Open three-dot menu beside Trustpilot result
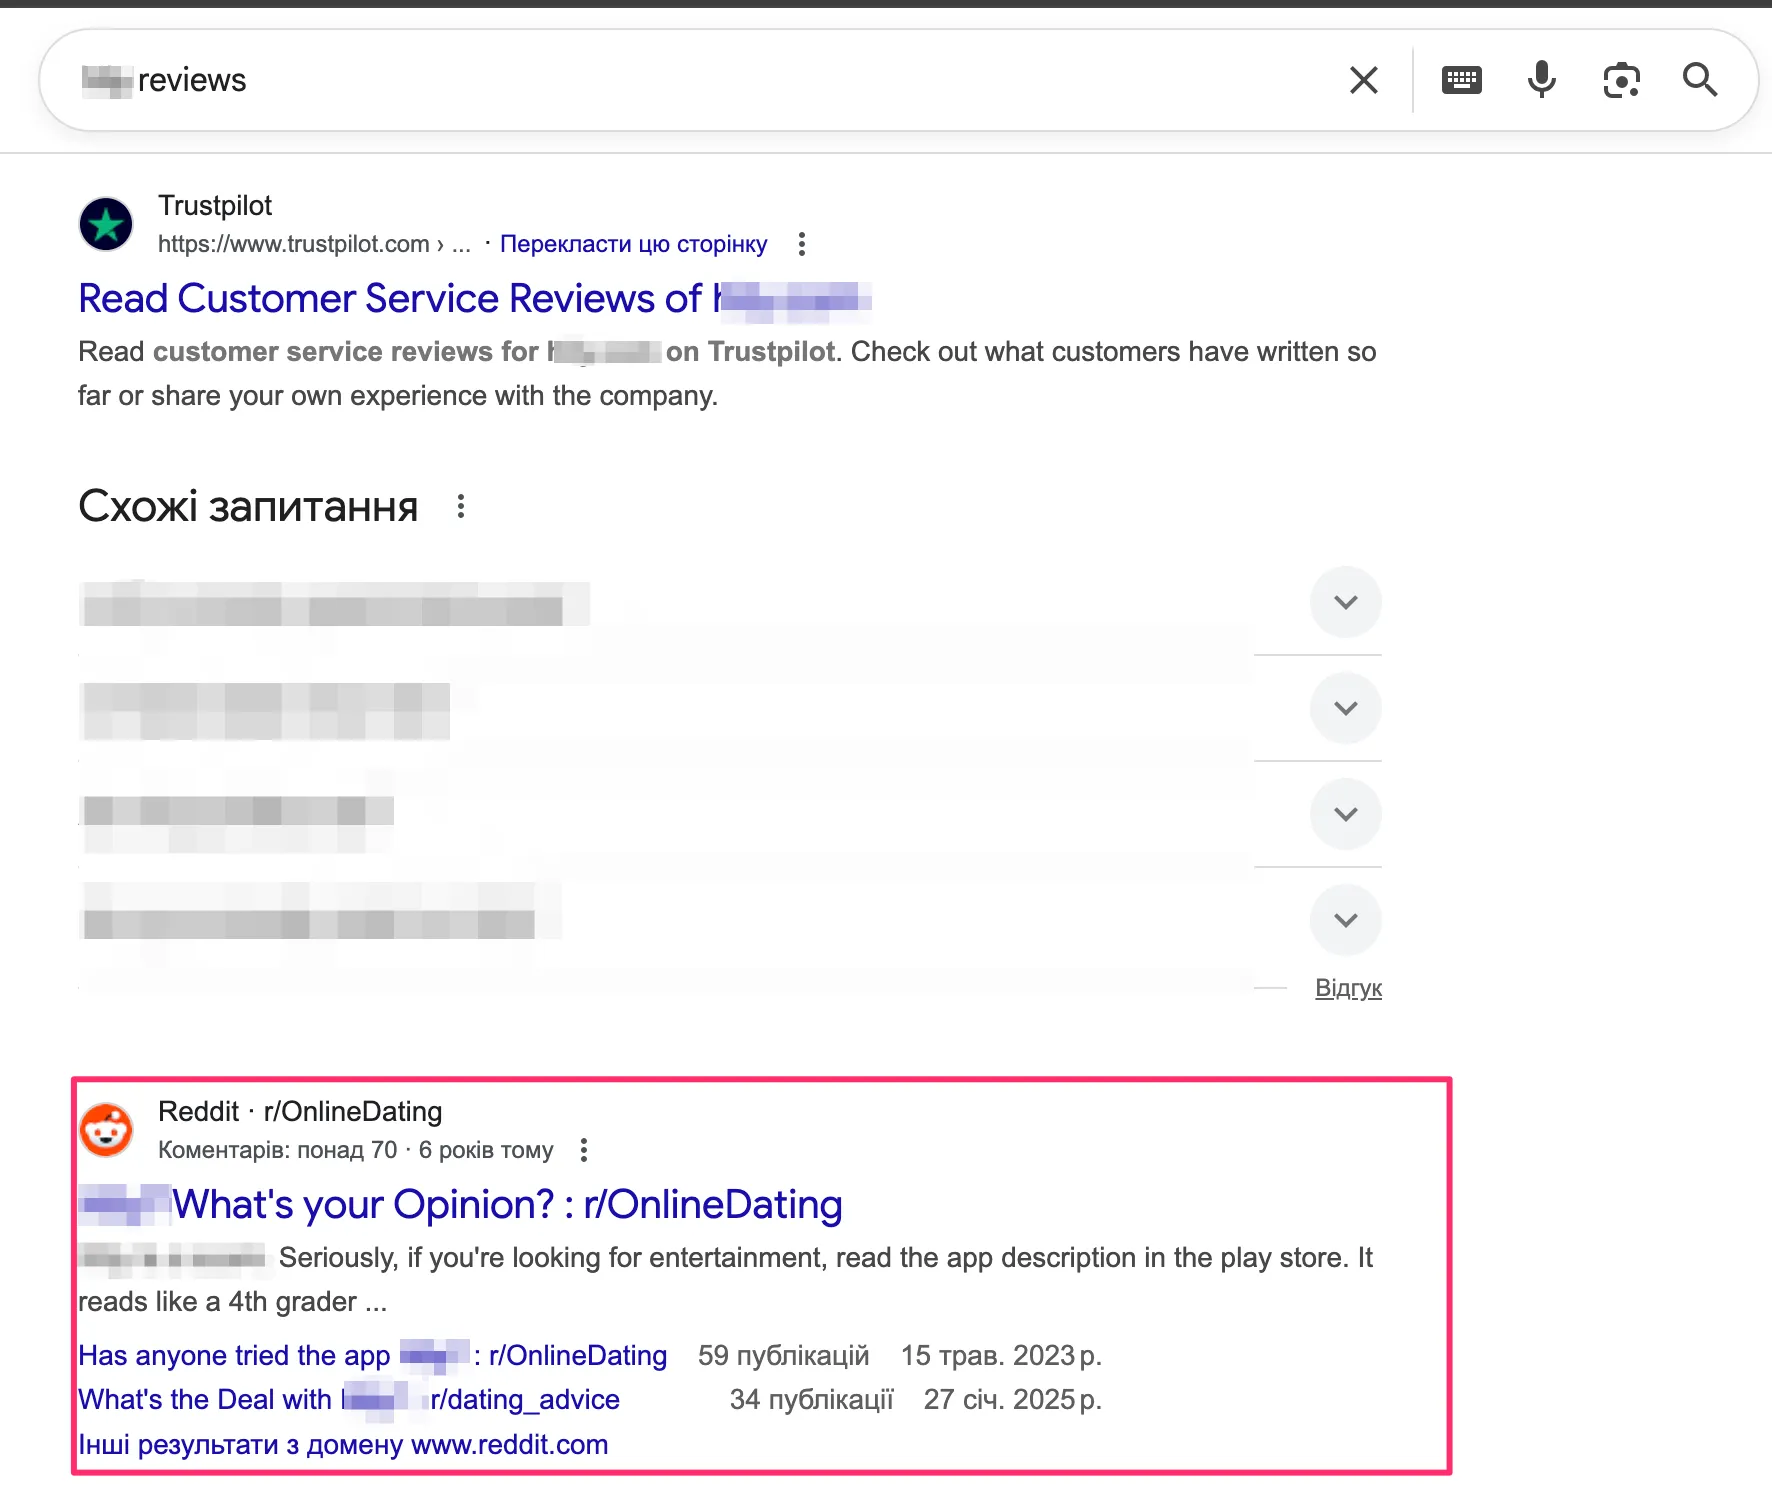 801,244
